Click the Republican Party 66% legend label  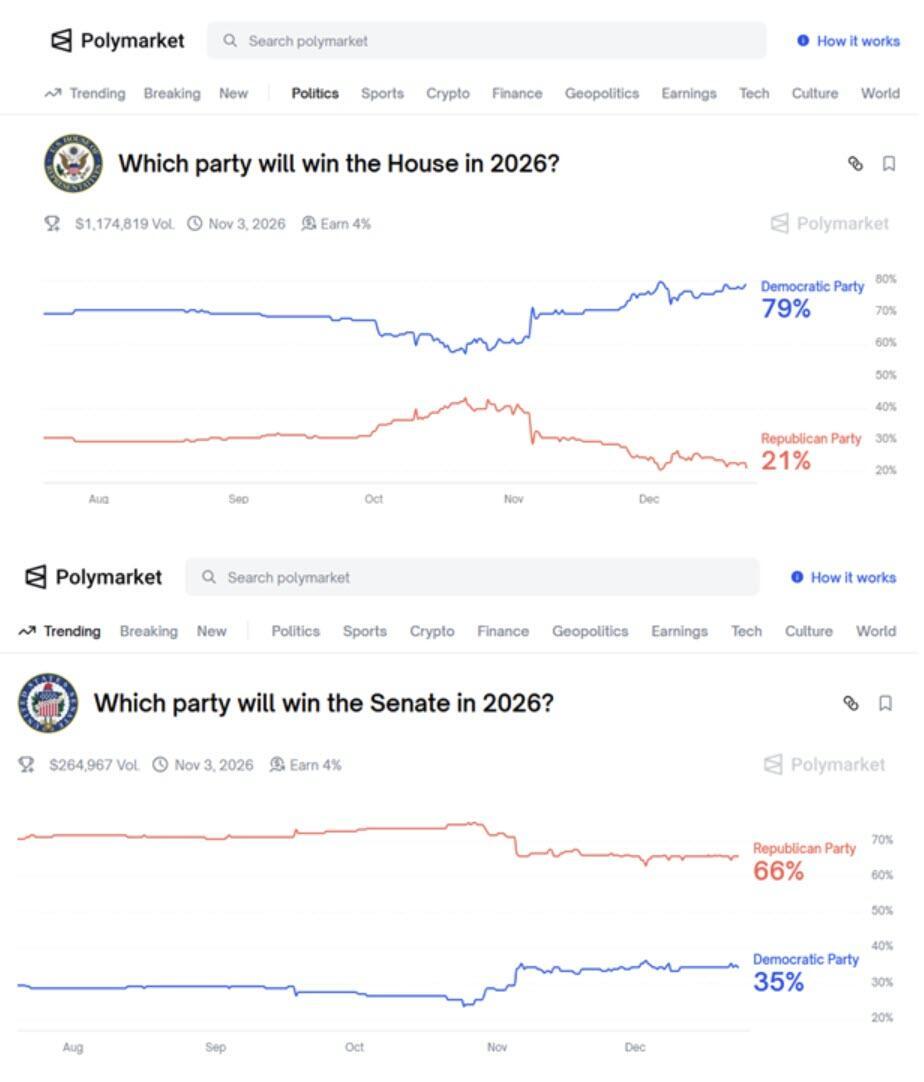pos(803,860)
